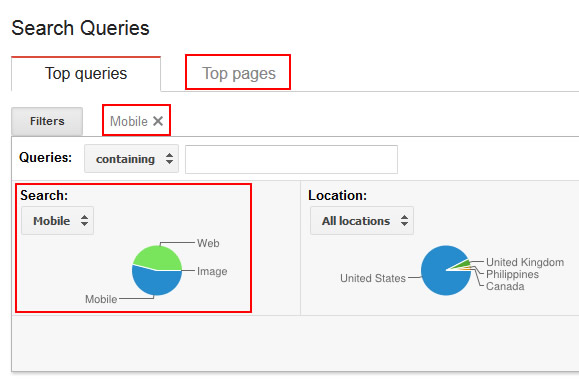Click the Mobile filter chip label
This screenshot has height=380, width=579.
tap(129, 121)
